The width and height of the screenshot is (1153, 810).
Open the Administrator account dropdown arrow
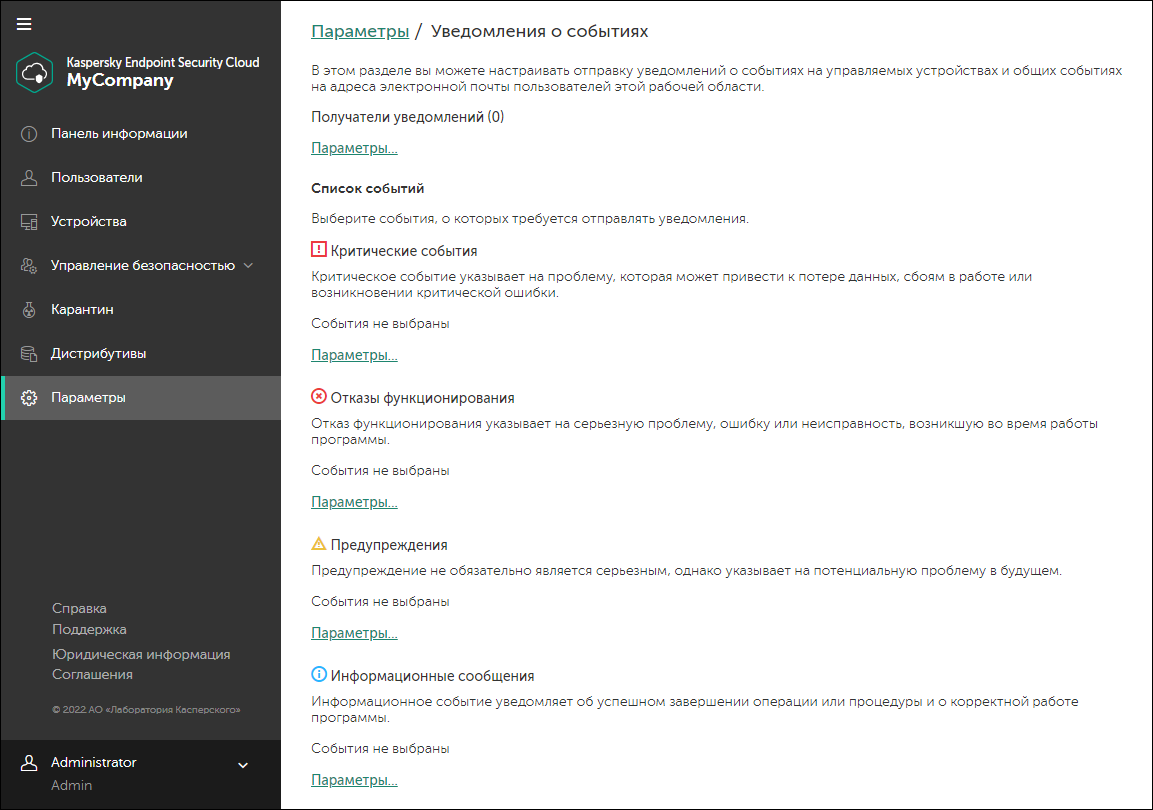pos(242,766)
